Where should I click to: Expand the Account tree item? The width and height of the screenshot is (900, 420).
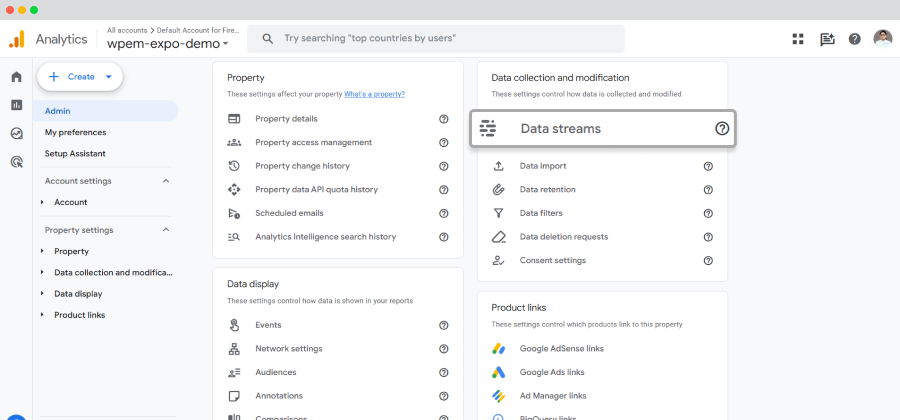[42, 202]
